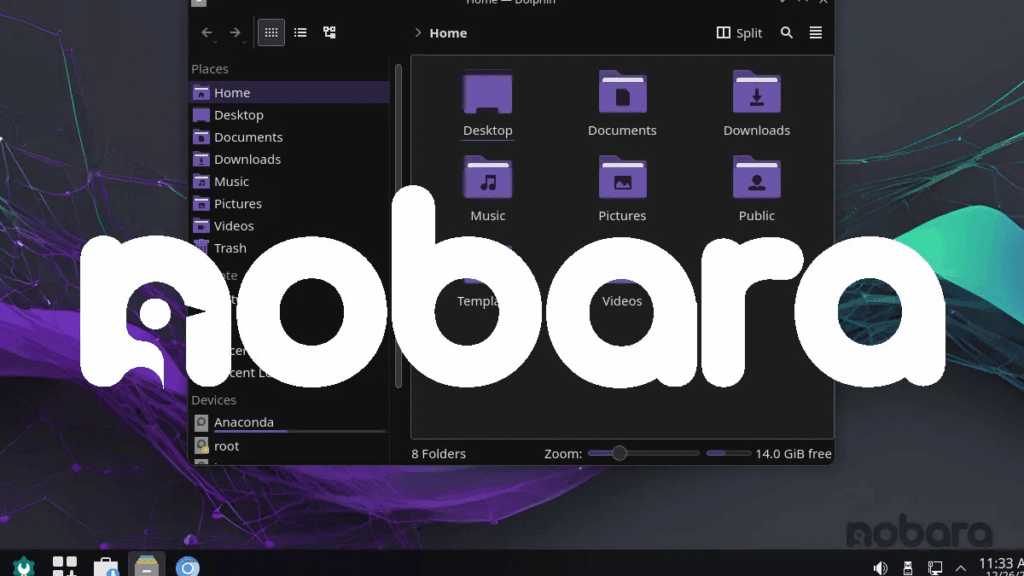1024x576 pixels.
Task: Navigate forward using the forward arrow
Action: (x=236, y=32)
